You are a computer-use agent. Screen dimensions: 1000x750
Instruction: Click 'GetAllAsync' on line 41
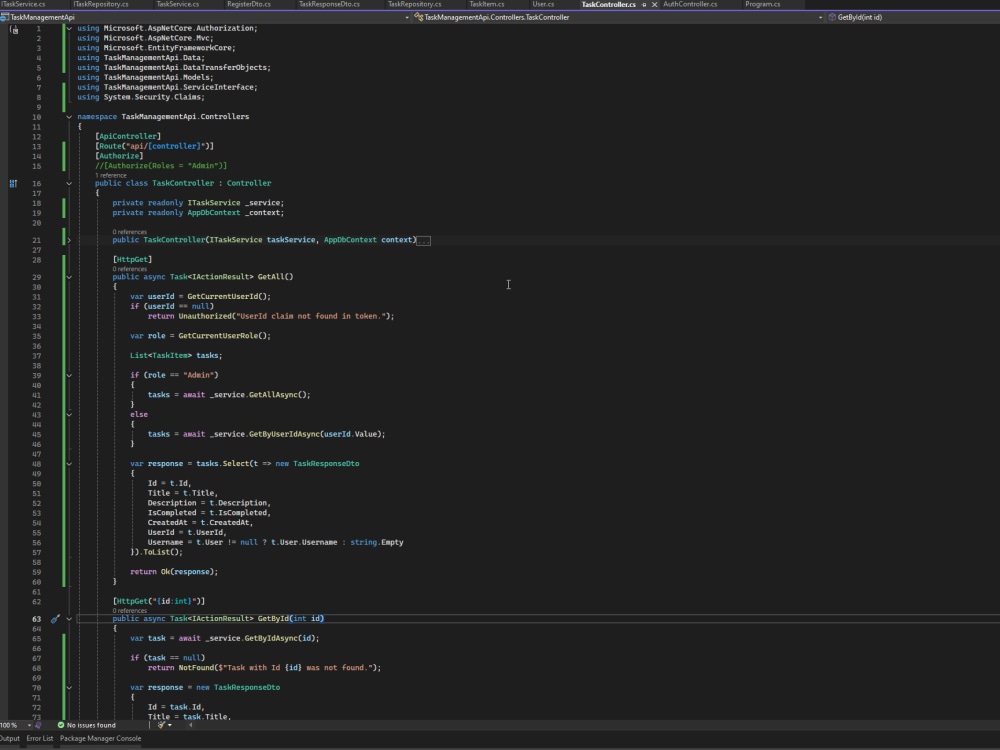(273, 395)
